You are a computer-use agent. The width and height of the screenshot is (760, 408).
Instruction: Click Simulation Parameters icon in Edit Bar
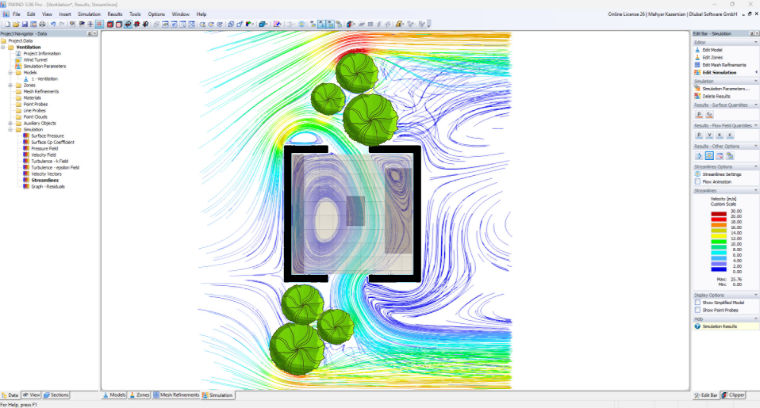point(697,89)
